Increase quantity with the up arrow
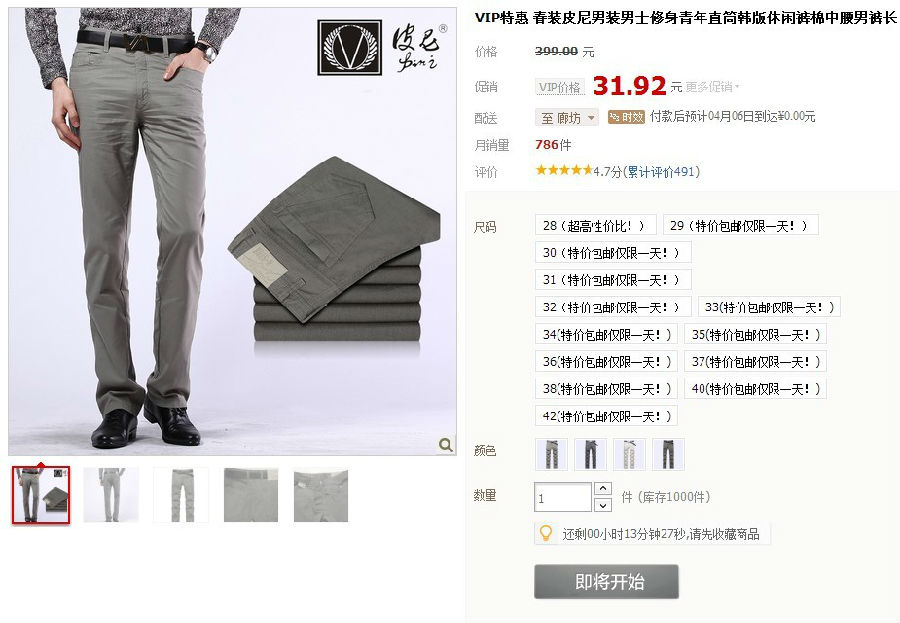900x623 pixels. [x=602, y=489]
